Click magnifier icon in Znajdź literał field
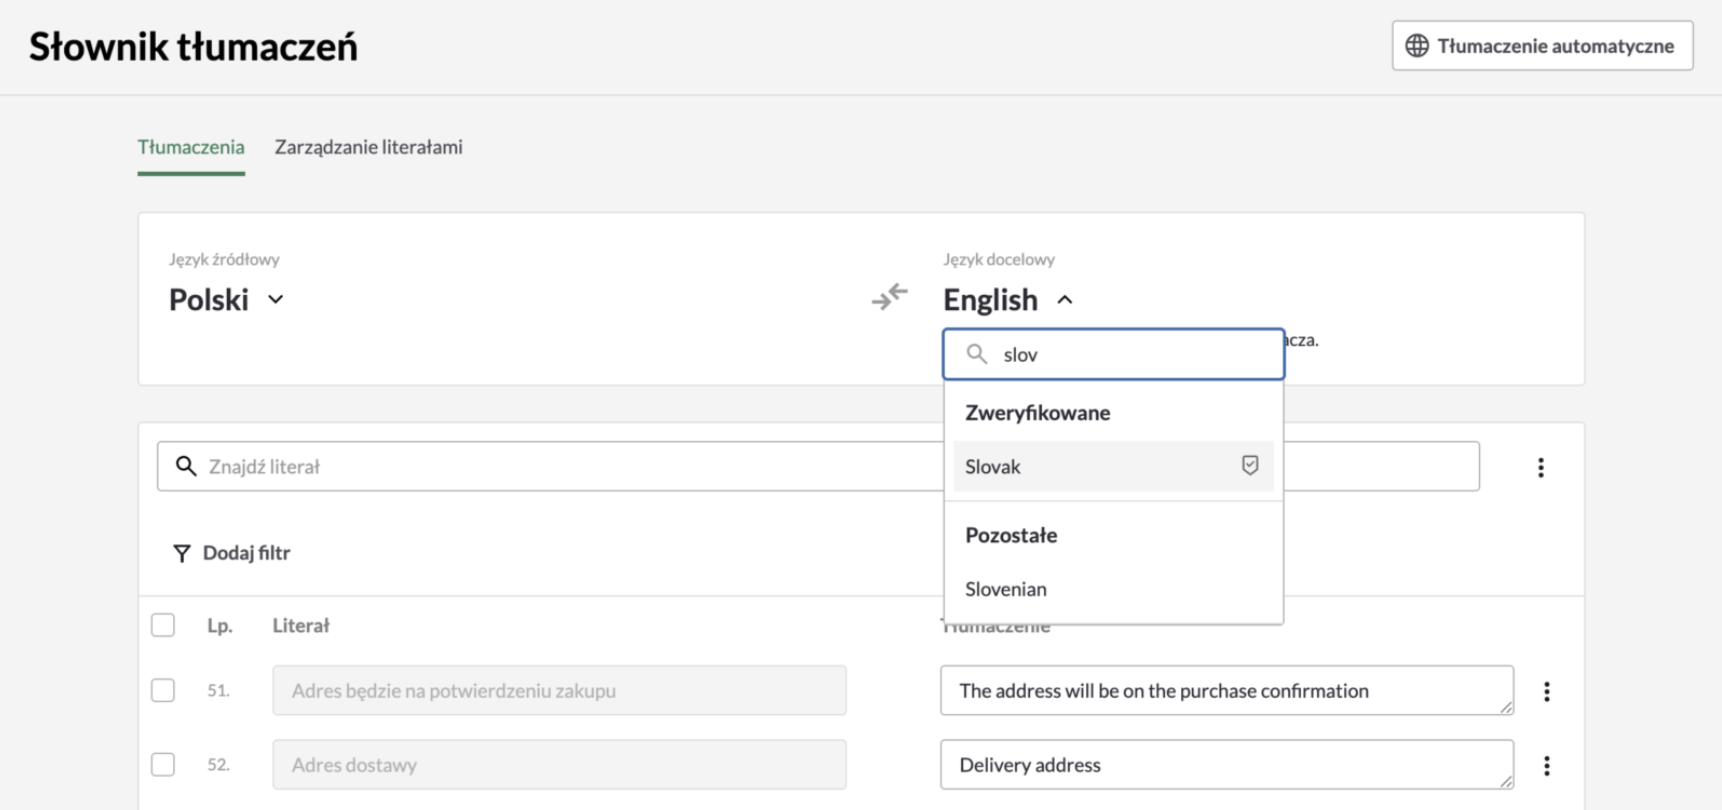Viewport: 1722px width, 810px height. 186,466
